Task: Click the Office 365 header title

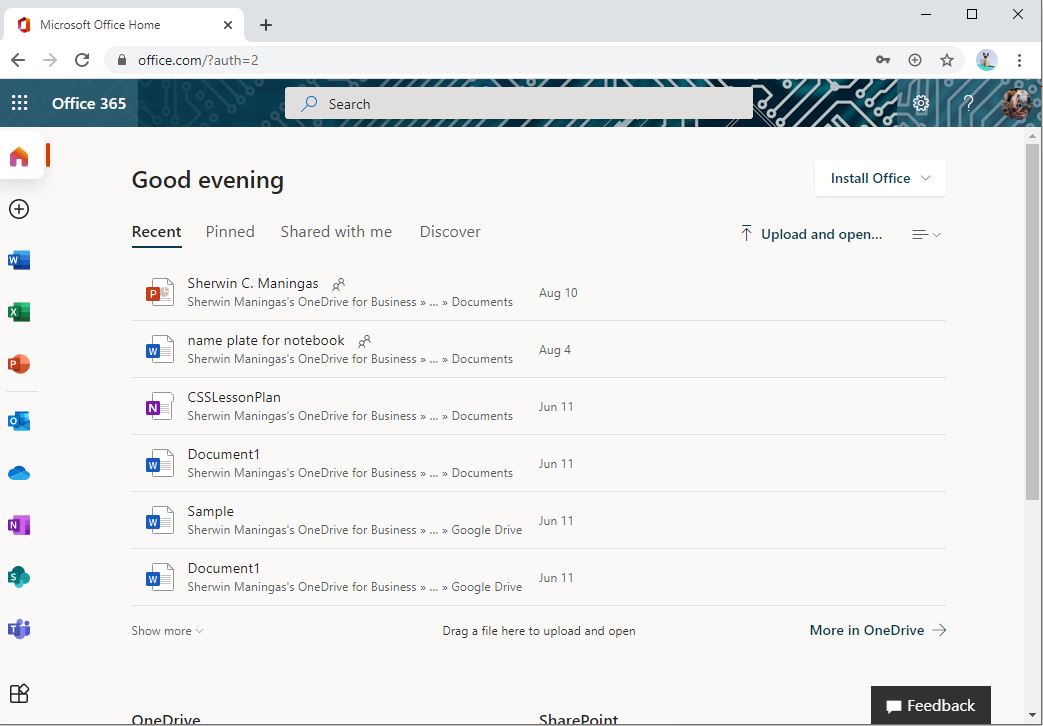Action: 89,103
